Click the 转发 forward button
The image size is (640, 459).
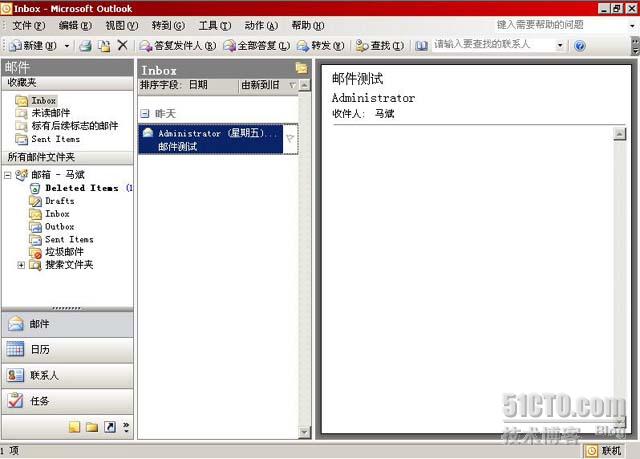coord(321,46)
